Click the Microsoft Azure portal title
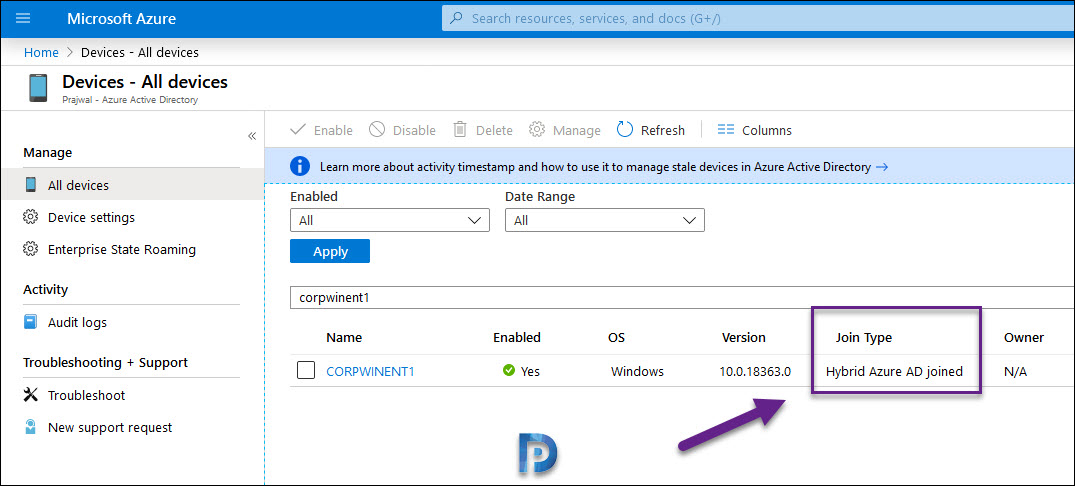The width and height of the screenshot is (1075, 486). (x=121, y=19)
